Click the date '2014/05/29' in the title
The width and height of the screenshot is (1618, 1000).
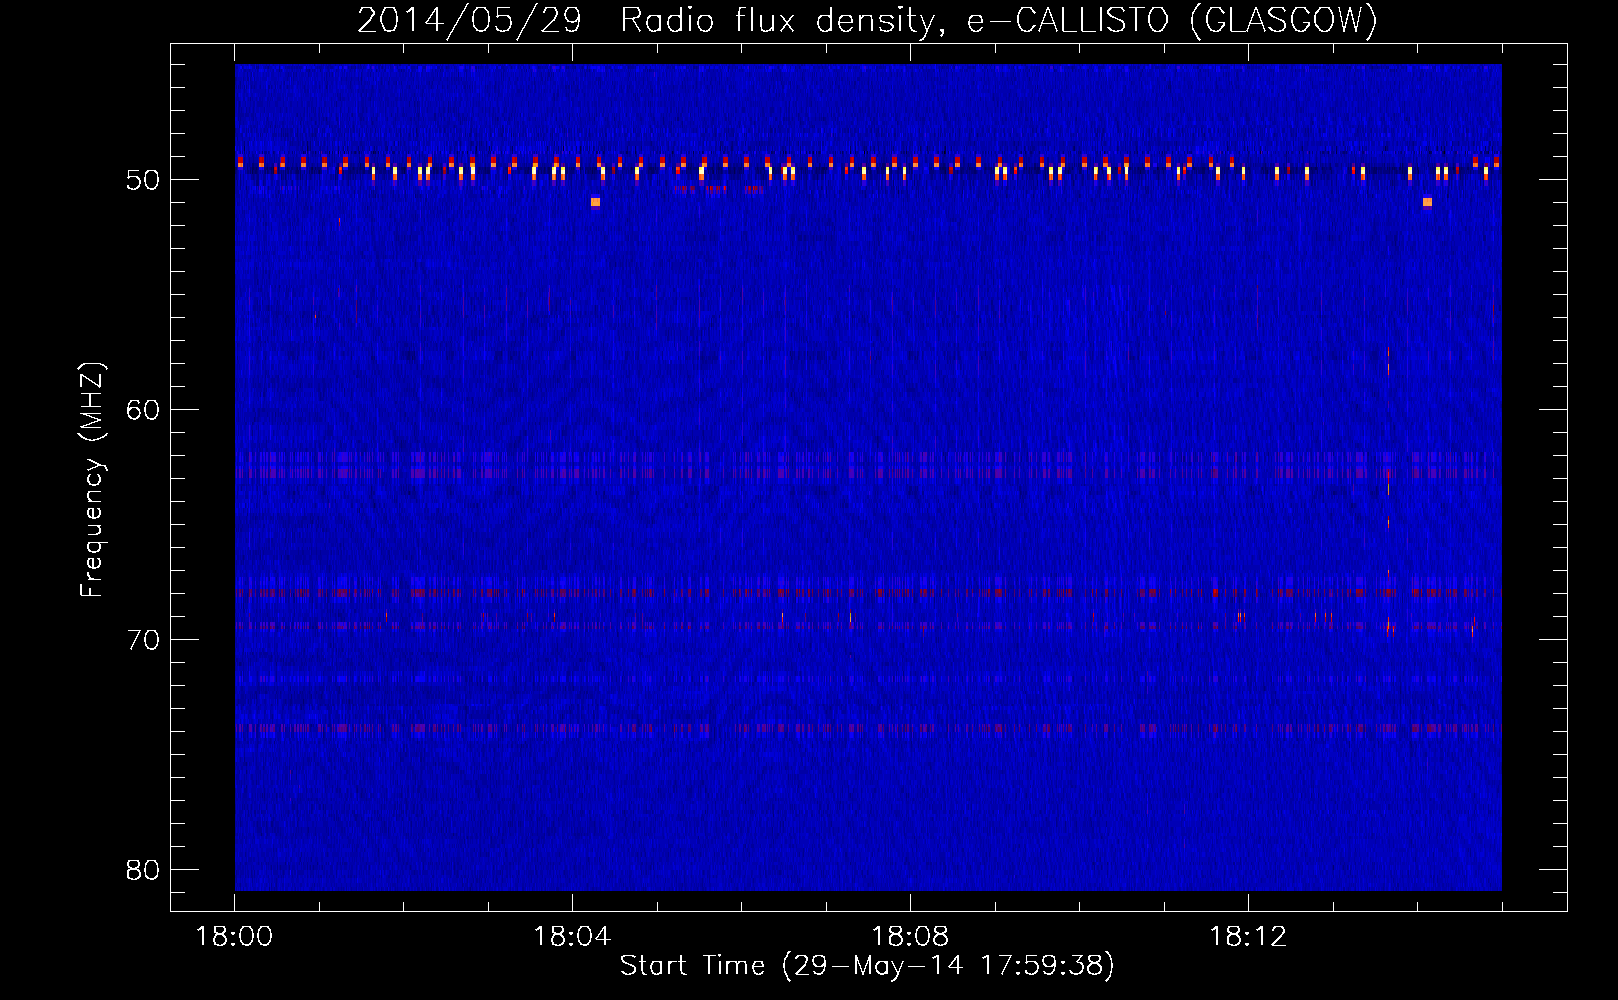tap(469, 20)
